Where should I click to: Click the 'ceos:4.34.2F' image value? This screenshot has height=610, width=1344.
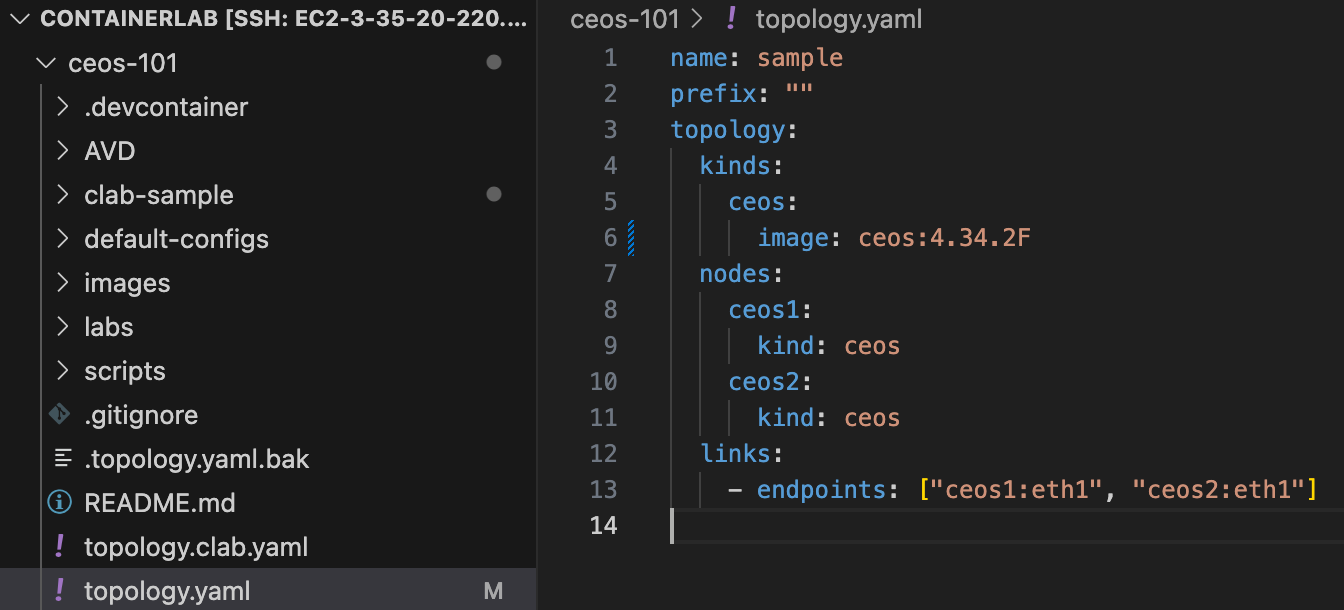coord(945,238)
